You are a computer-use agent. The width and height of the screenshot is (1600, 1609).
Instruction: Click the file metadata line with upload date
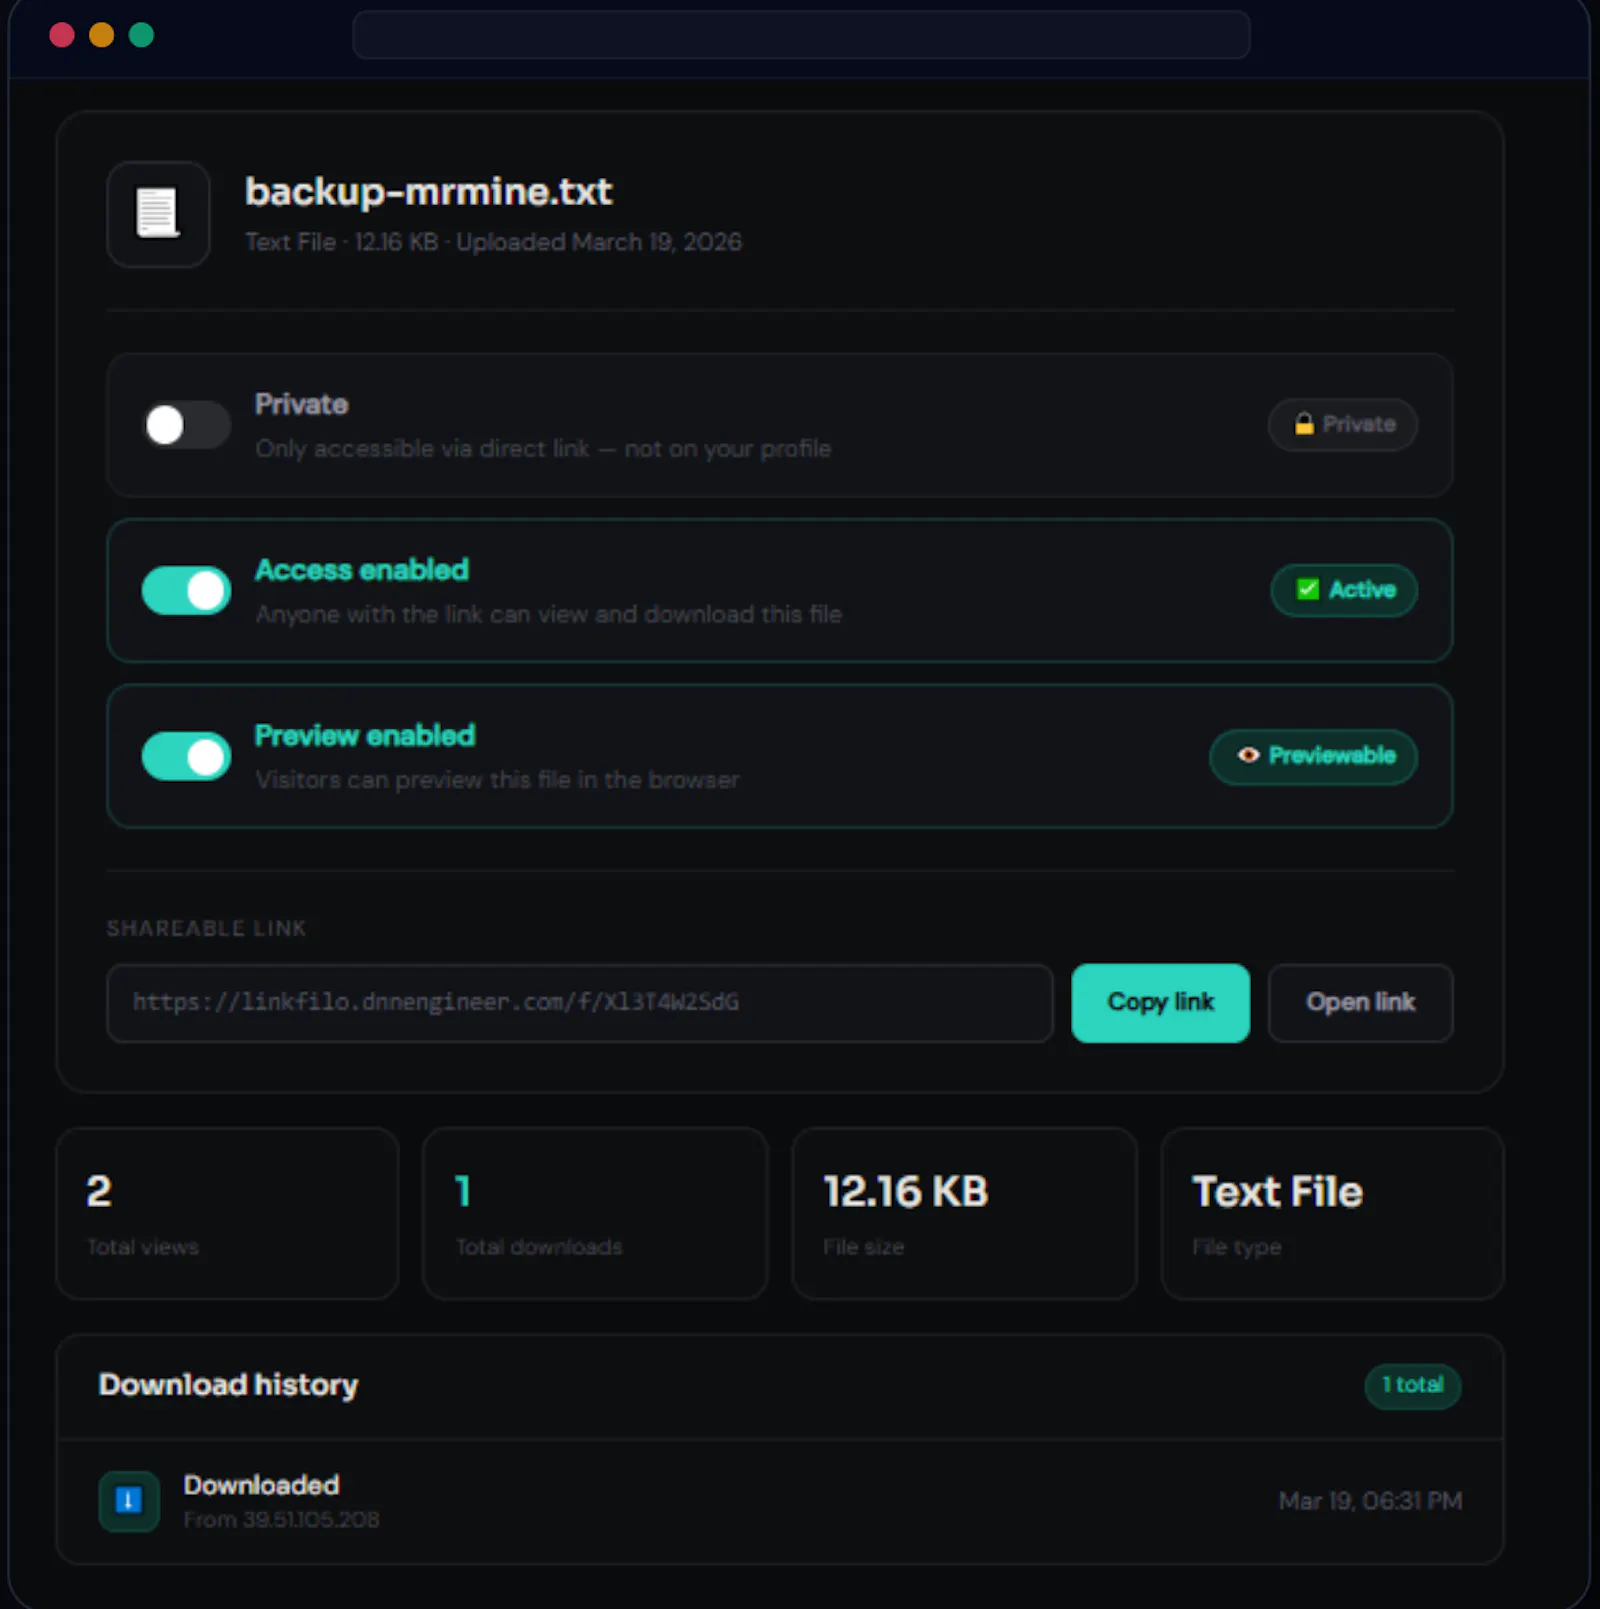point(493,242)
